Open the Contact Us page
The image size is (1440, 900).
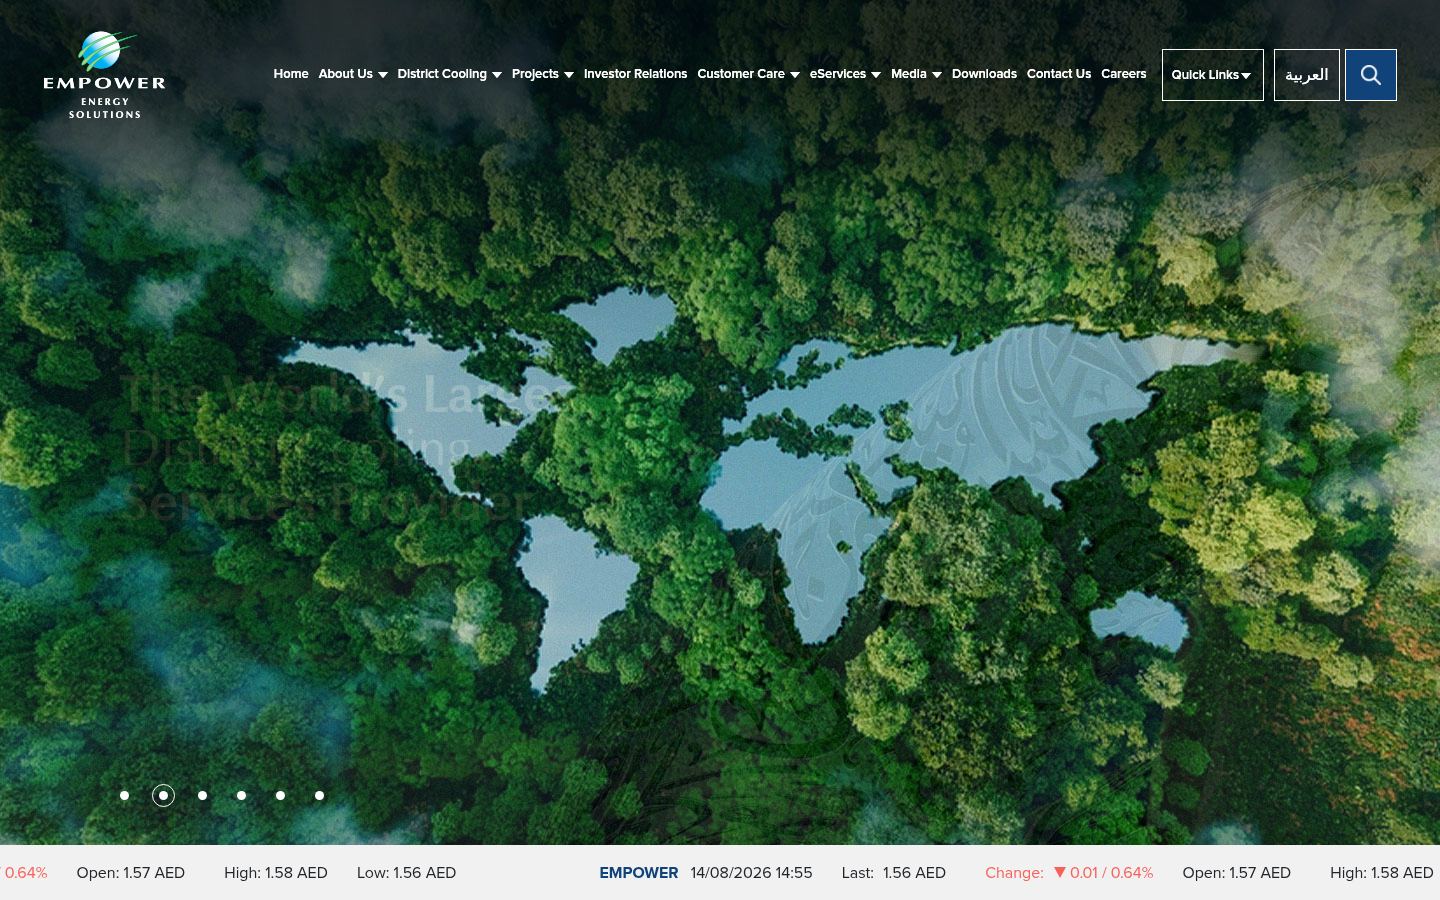coord(1059,74)
